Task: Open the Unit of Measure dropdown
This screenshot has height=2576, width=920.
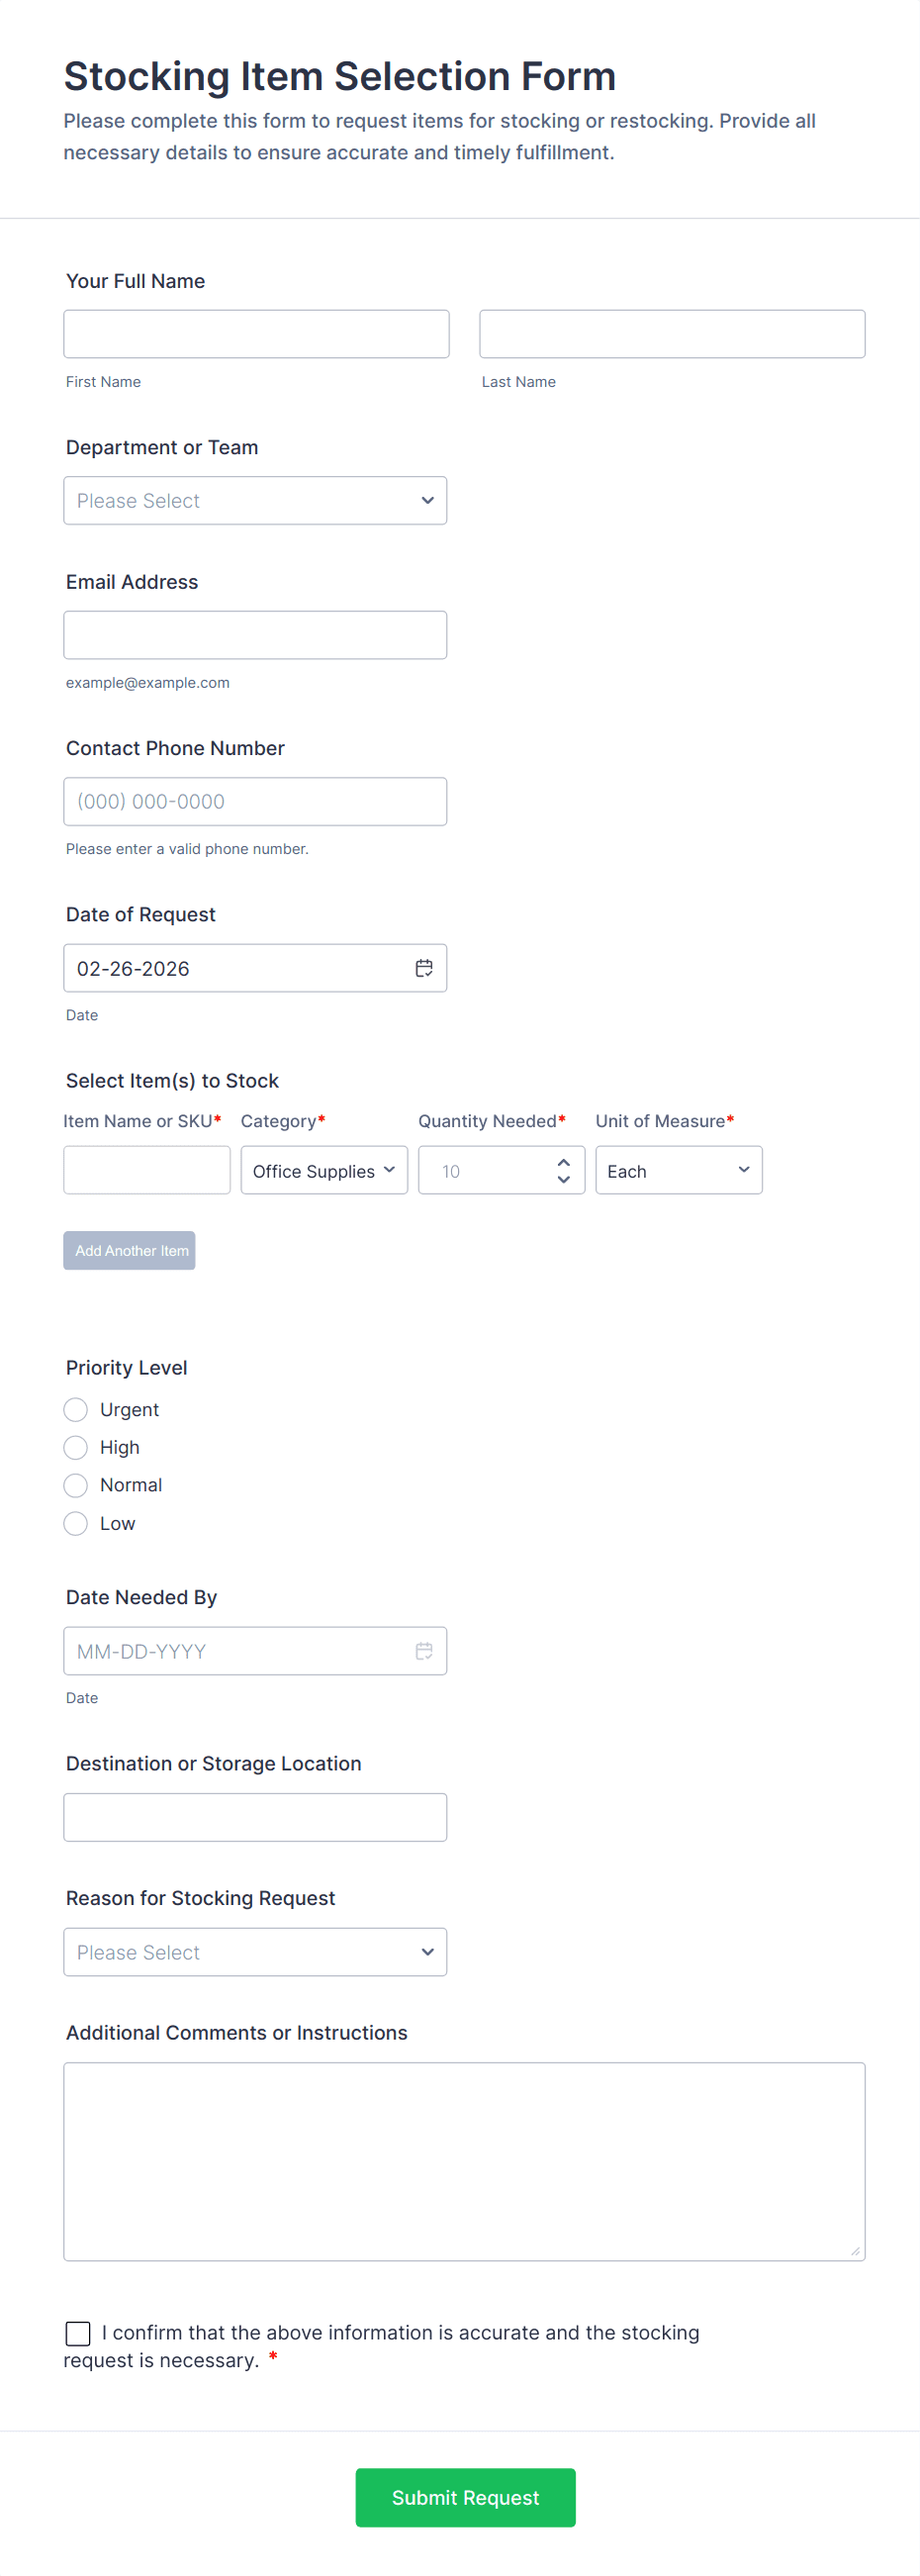Action: [678, 1170]
